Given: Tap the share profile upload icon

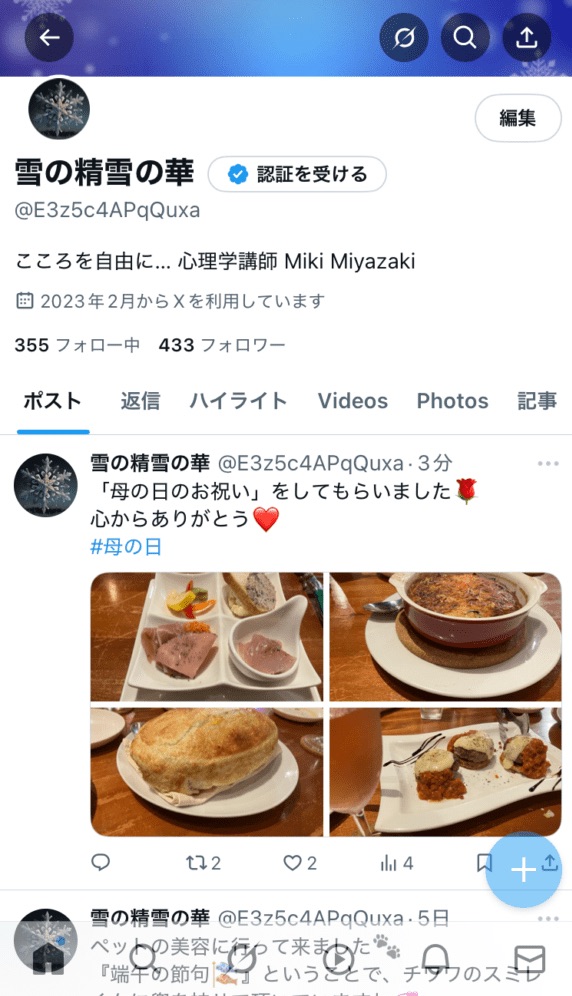Looking at the screenshot, I should click(x=526, y=37).
